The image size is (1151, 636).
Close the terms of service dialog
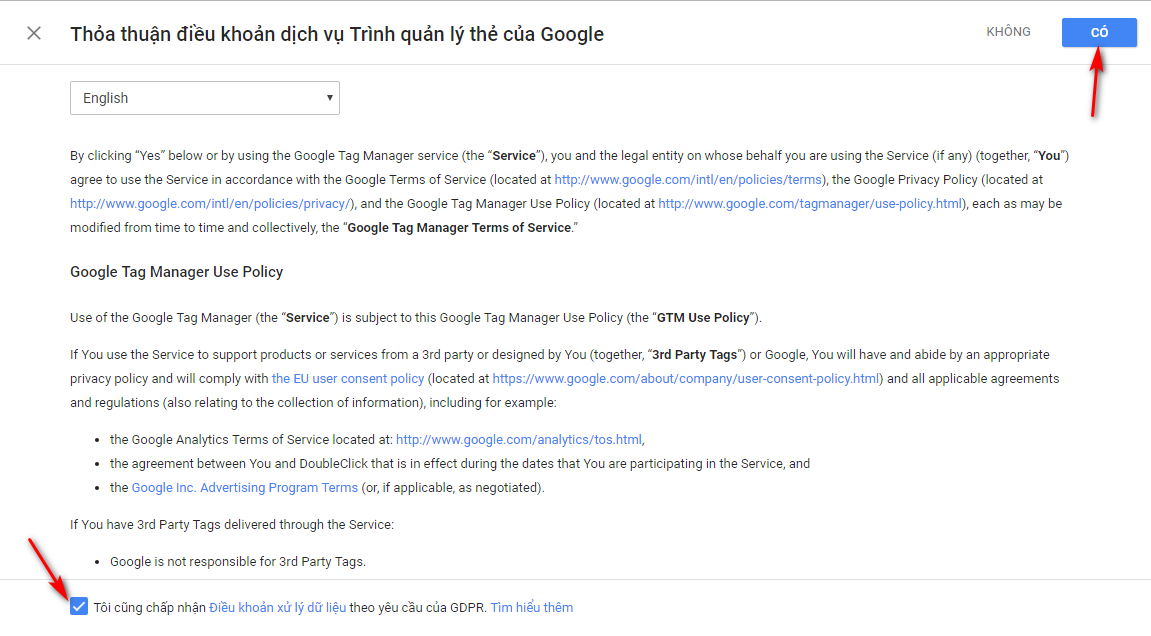point(34,33)
